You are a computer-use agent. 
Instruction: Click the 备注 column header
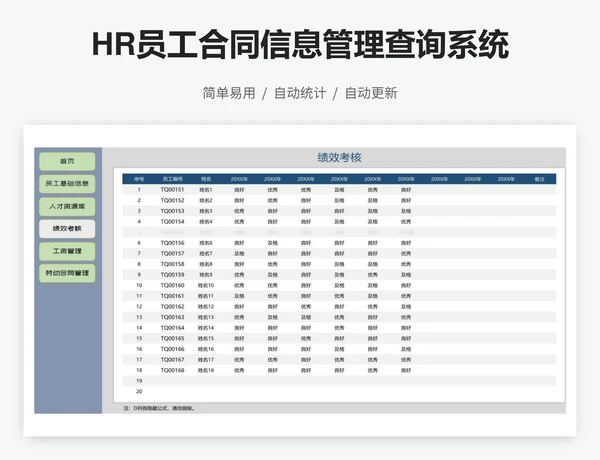point(539,179)
